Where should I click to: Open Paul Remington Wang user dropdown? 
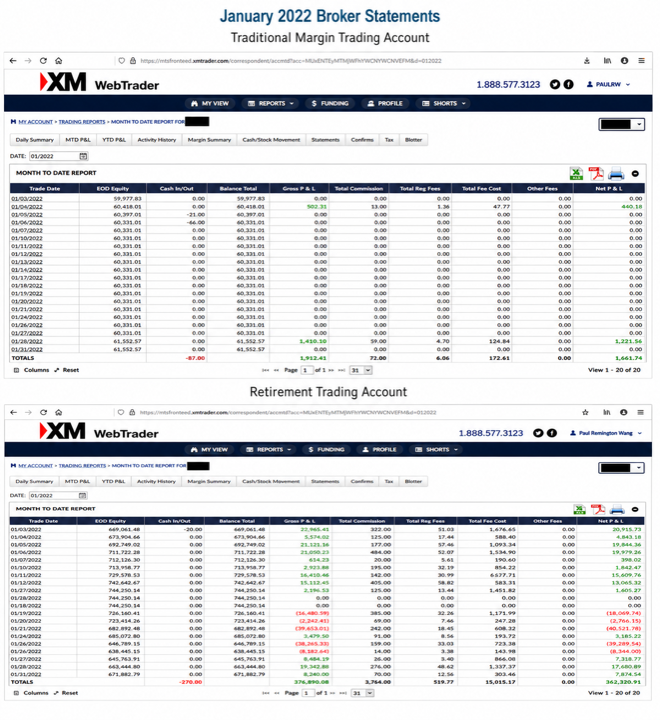[606, 433]
